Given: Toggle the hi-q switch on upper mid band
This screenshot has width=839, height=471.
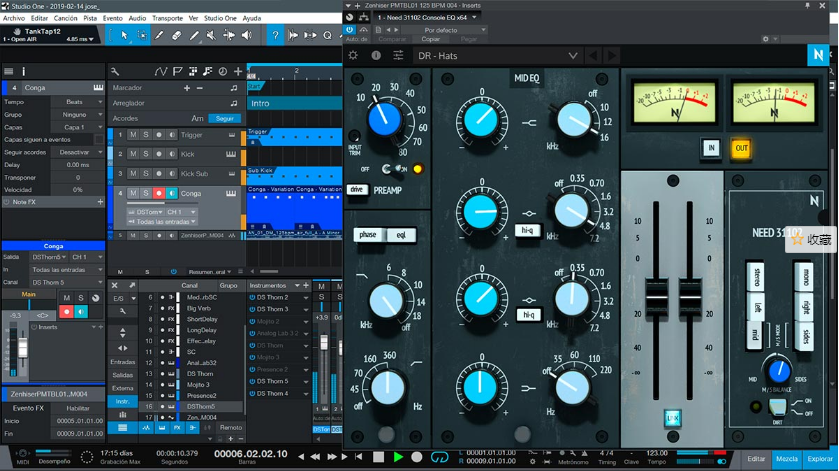Looking at the screenshot, I should pos(527,230).
